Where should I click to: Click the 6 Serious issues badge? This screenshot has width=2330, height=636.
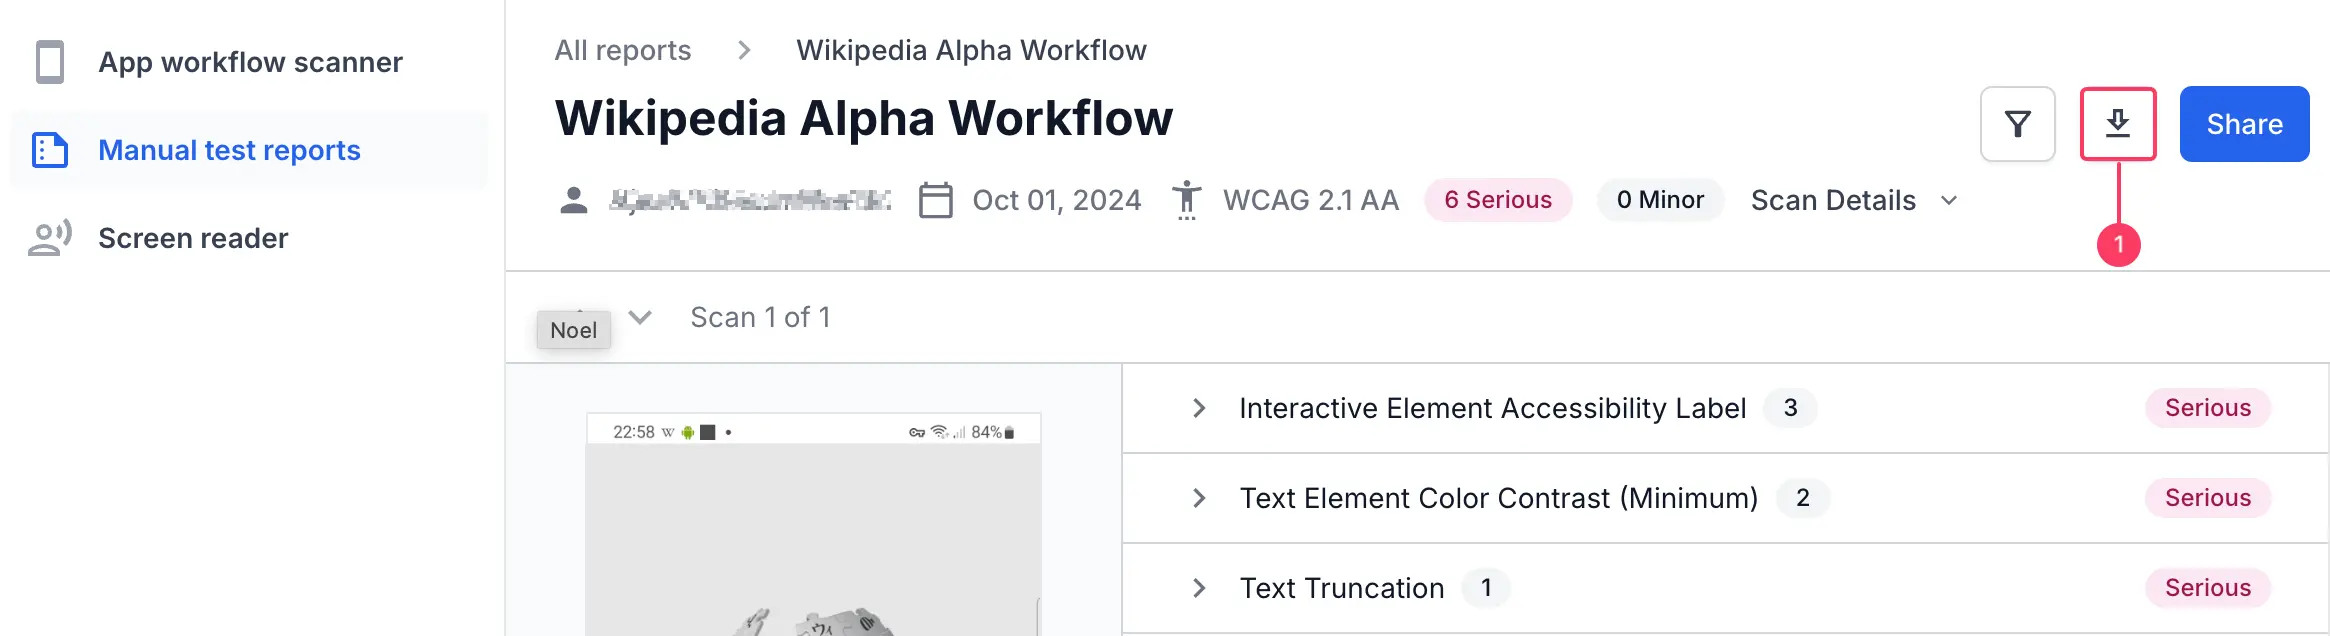coord(1497,200)
